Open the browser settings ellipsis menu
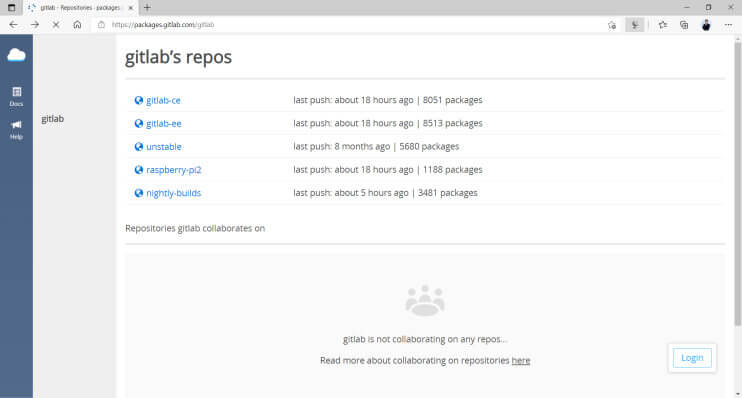This screenshot has height=398, width=742. click(728, 25)
